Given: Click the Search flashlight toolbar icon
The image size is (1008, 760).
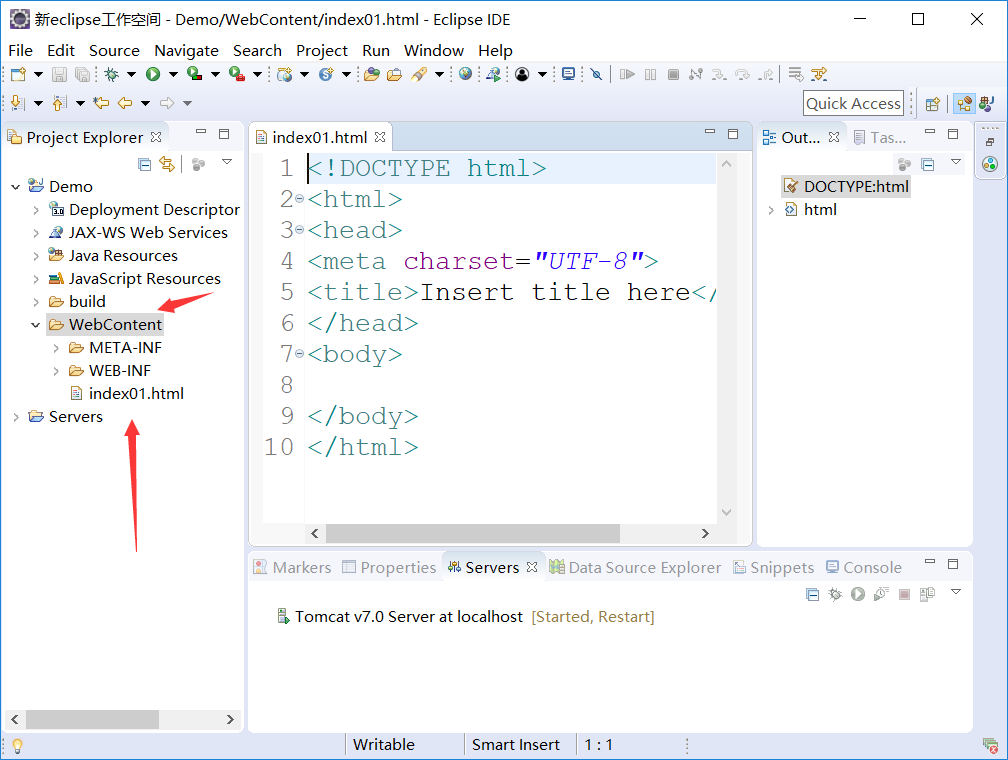Looking at the screenshot, I should (x=419, y=75).
